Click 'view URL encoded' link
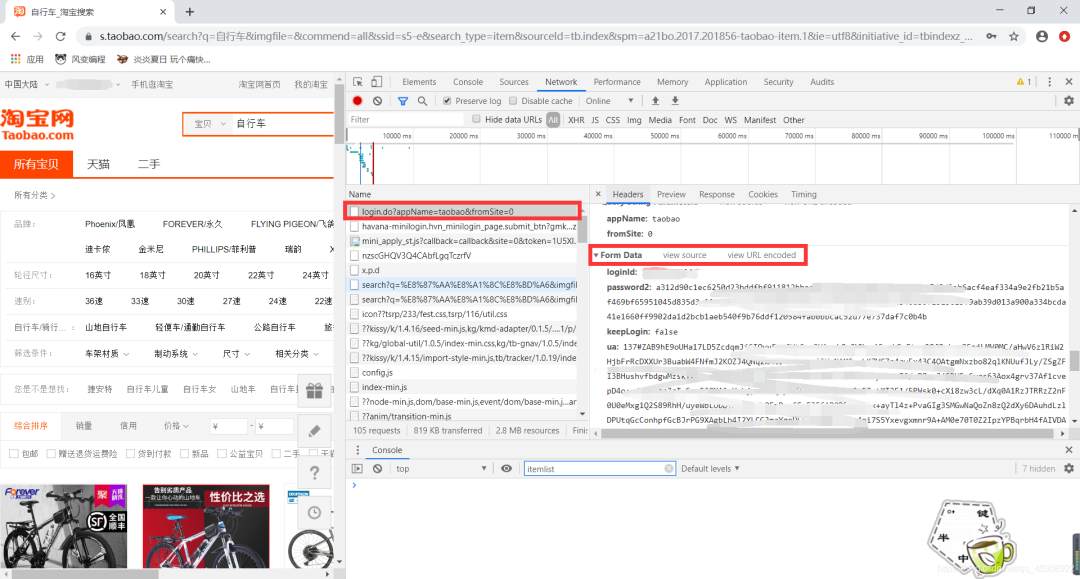The image size is (1080, 579). pyautogui.click(x=761, y=255)
